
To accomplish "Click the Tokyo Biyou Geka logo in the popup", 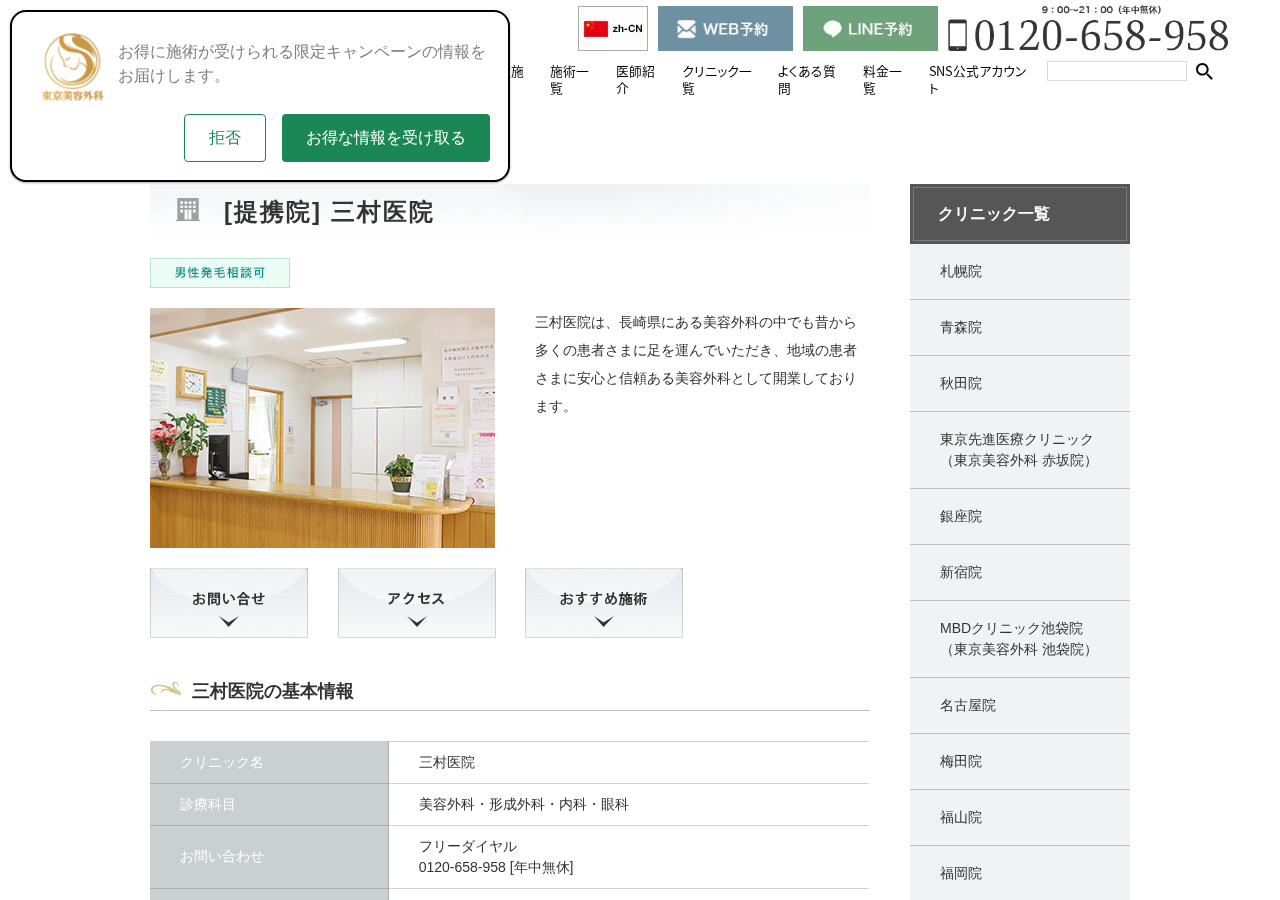I will (73, 67).
